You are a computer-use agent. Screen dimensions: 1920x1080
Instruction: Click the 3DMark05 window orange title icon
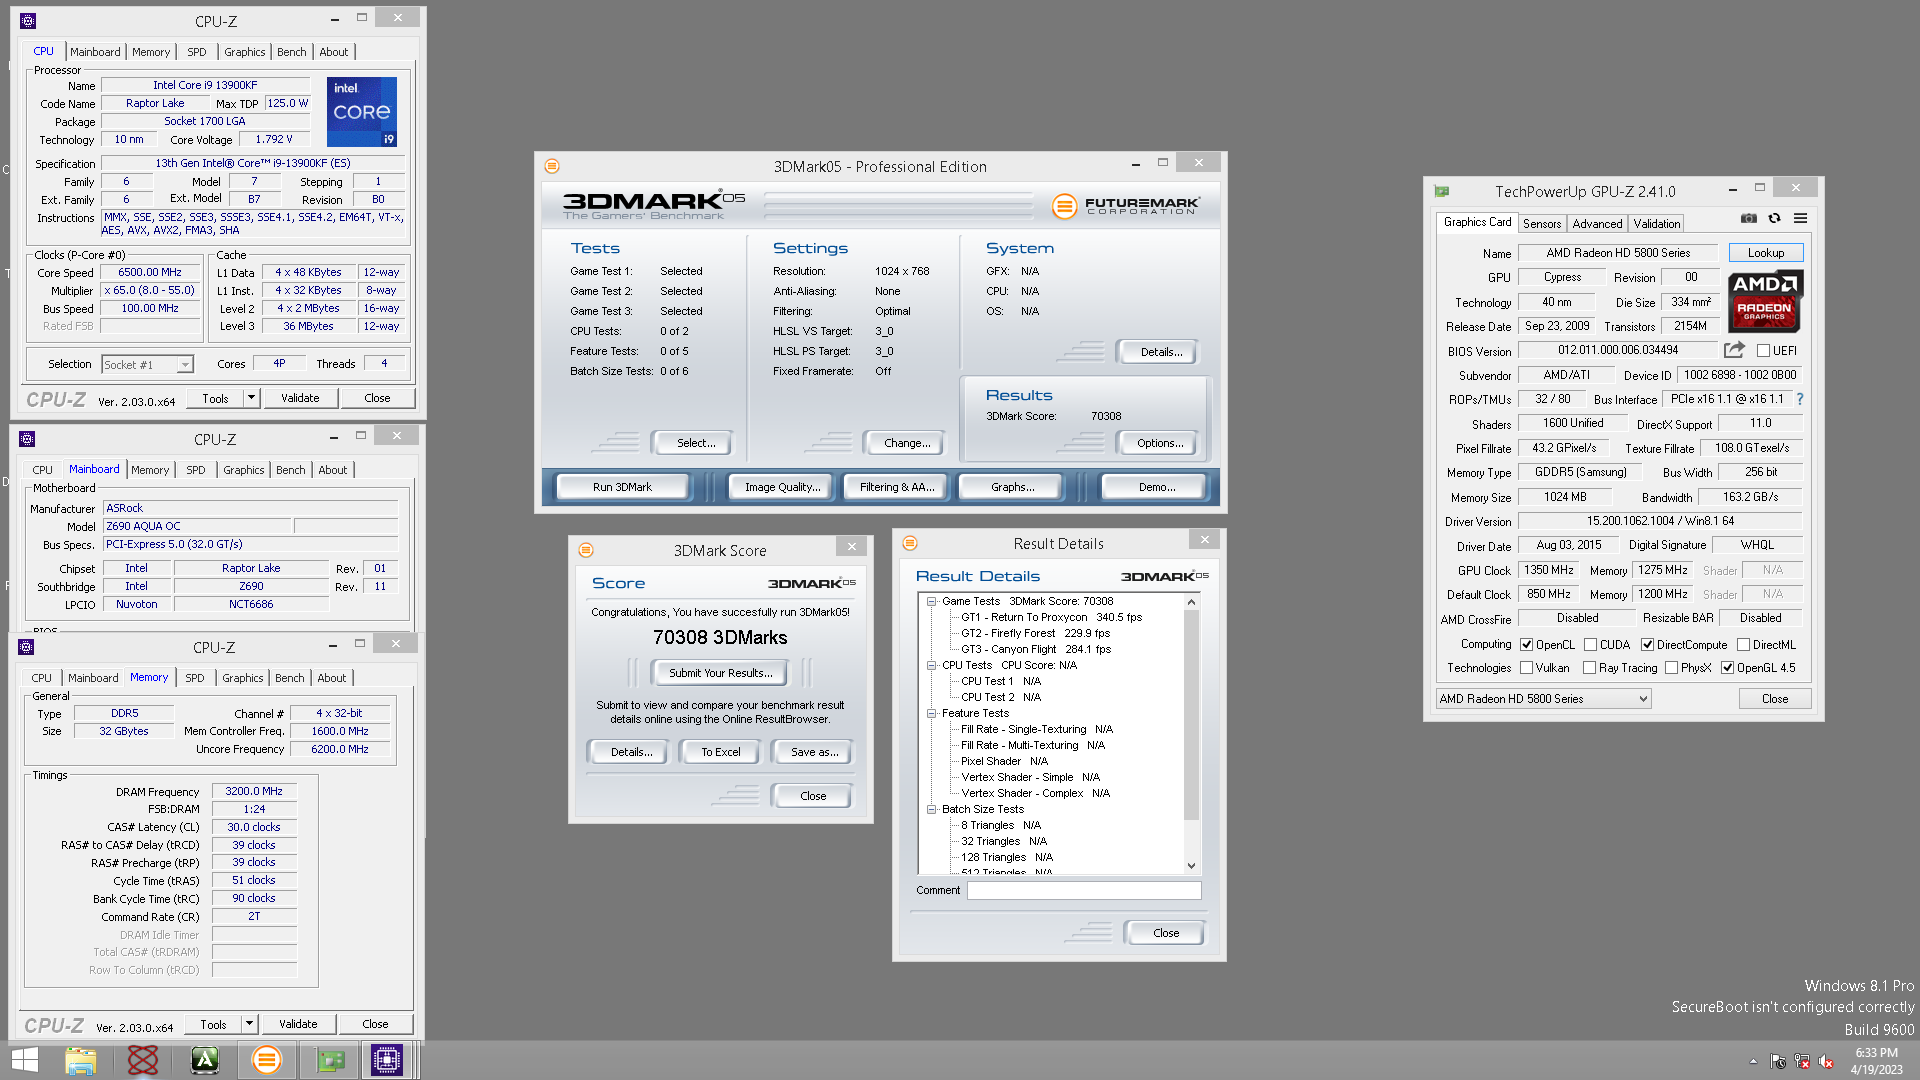[x=552, y=166]
